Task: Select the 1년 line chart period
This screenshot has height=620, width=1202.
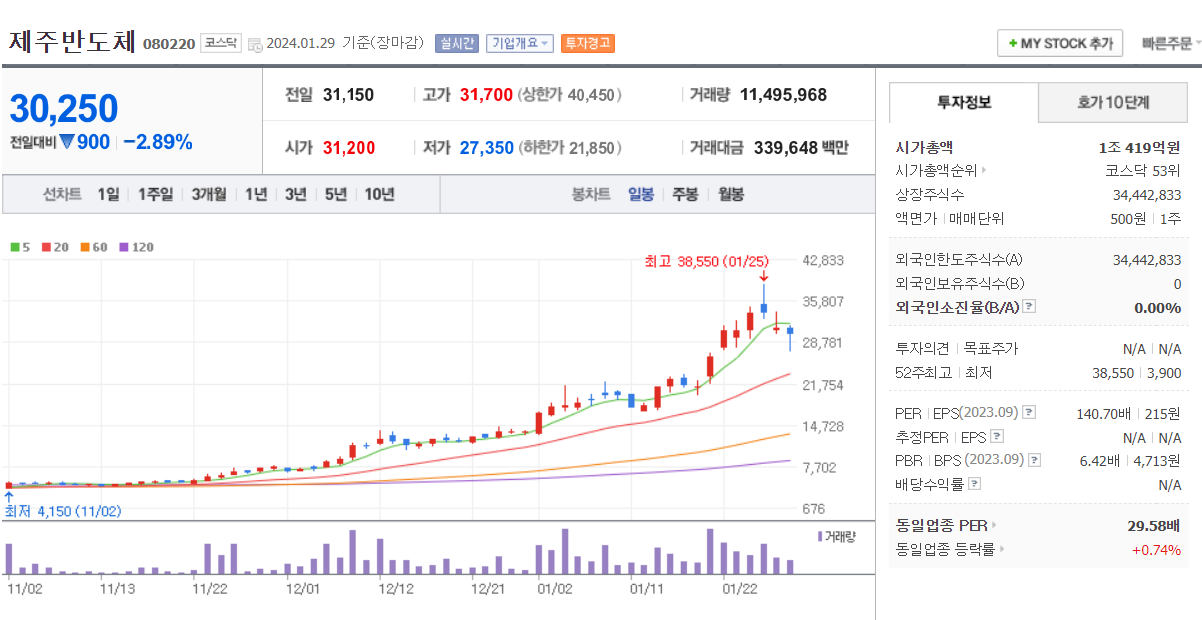Action: point(256,194)
